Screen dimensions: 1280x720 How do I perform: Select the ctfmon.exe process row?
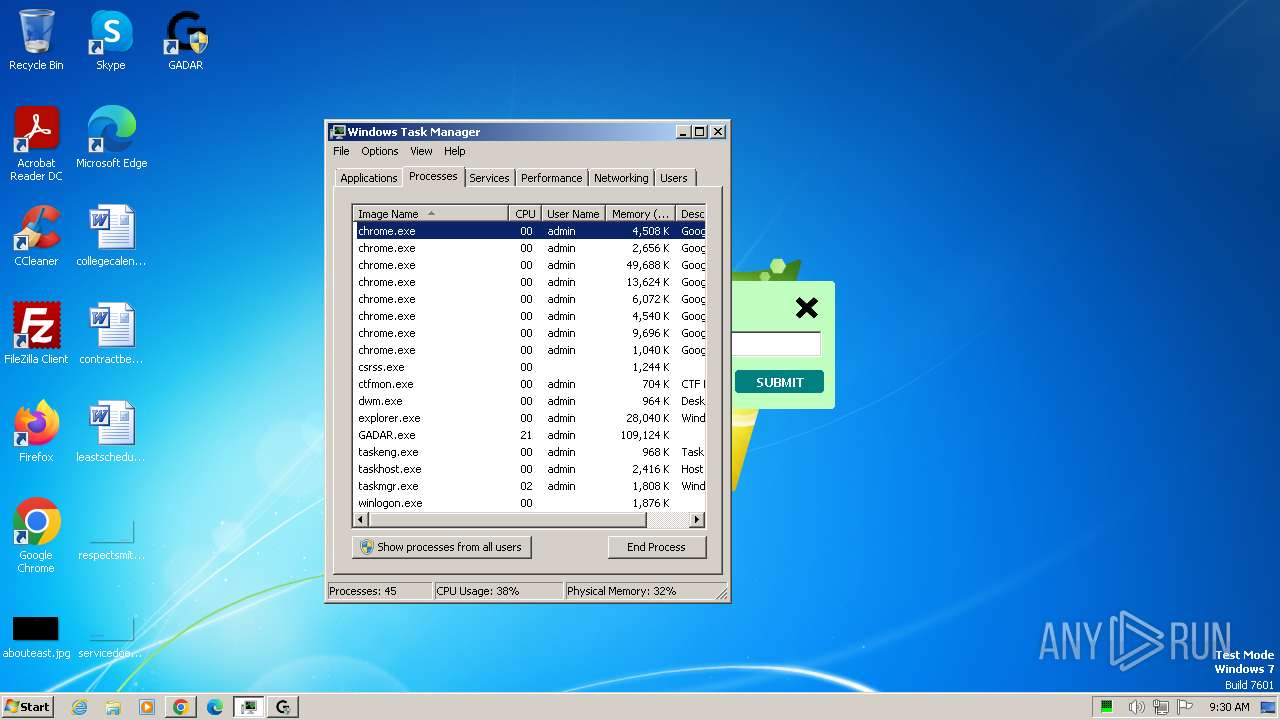coord(530,384)
